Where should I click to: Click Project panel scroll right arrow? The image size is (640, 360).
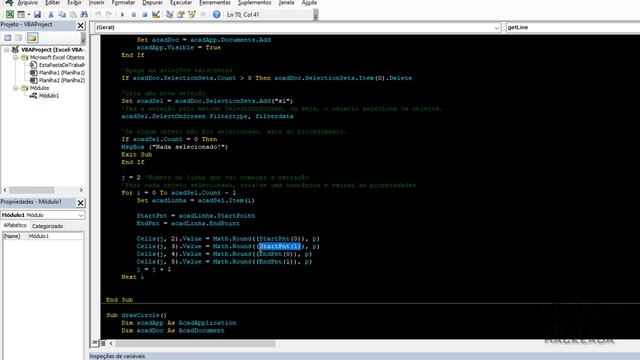coord(81,190)
